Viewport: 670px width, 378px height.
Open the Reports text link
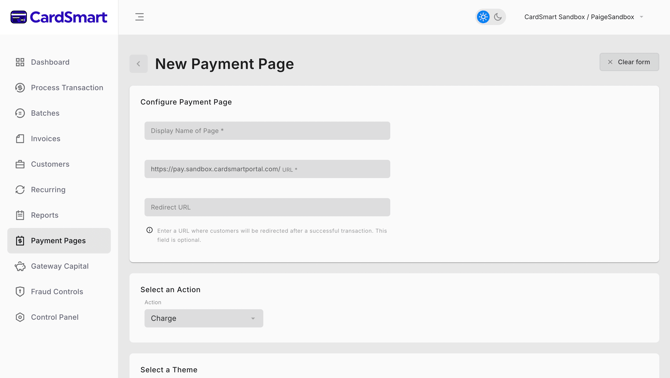click(44, 215)
